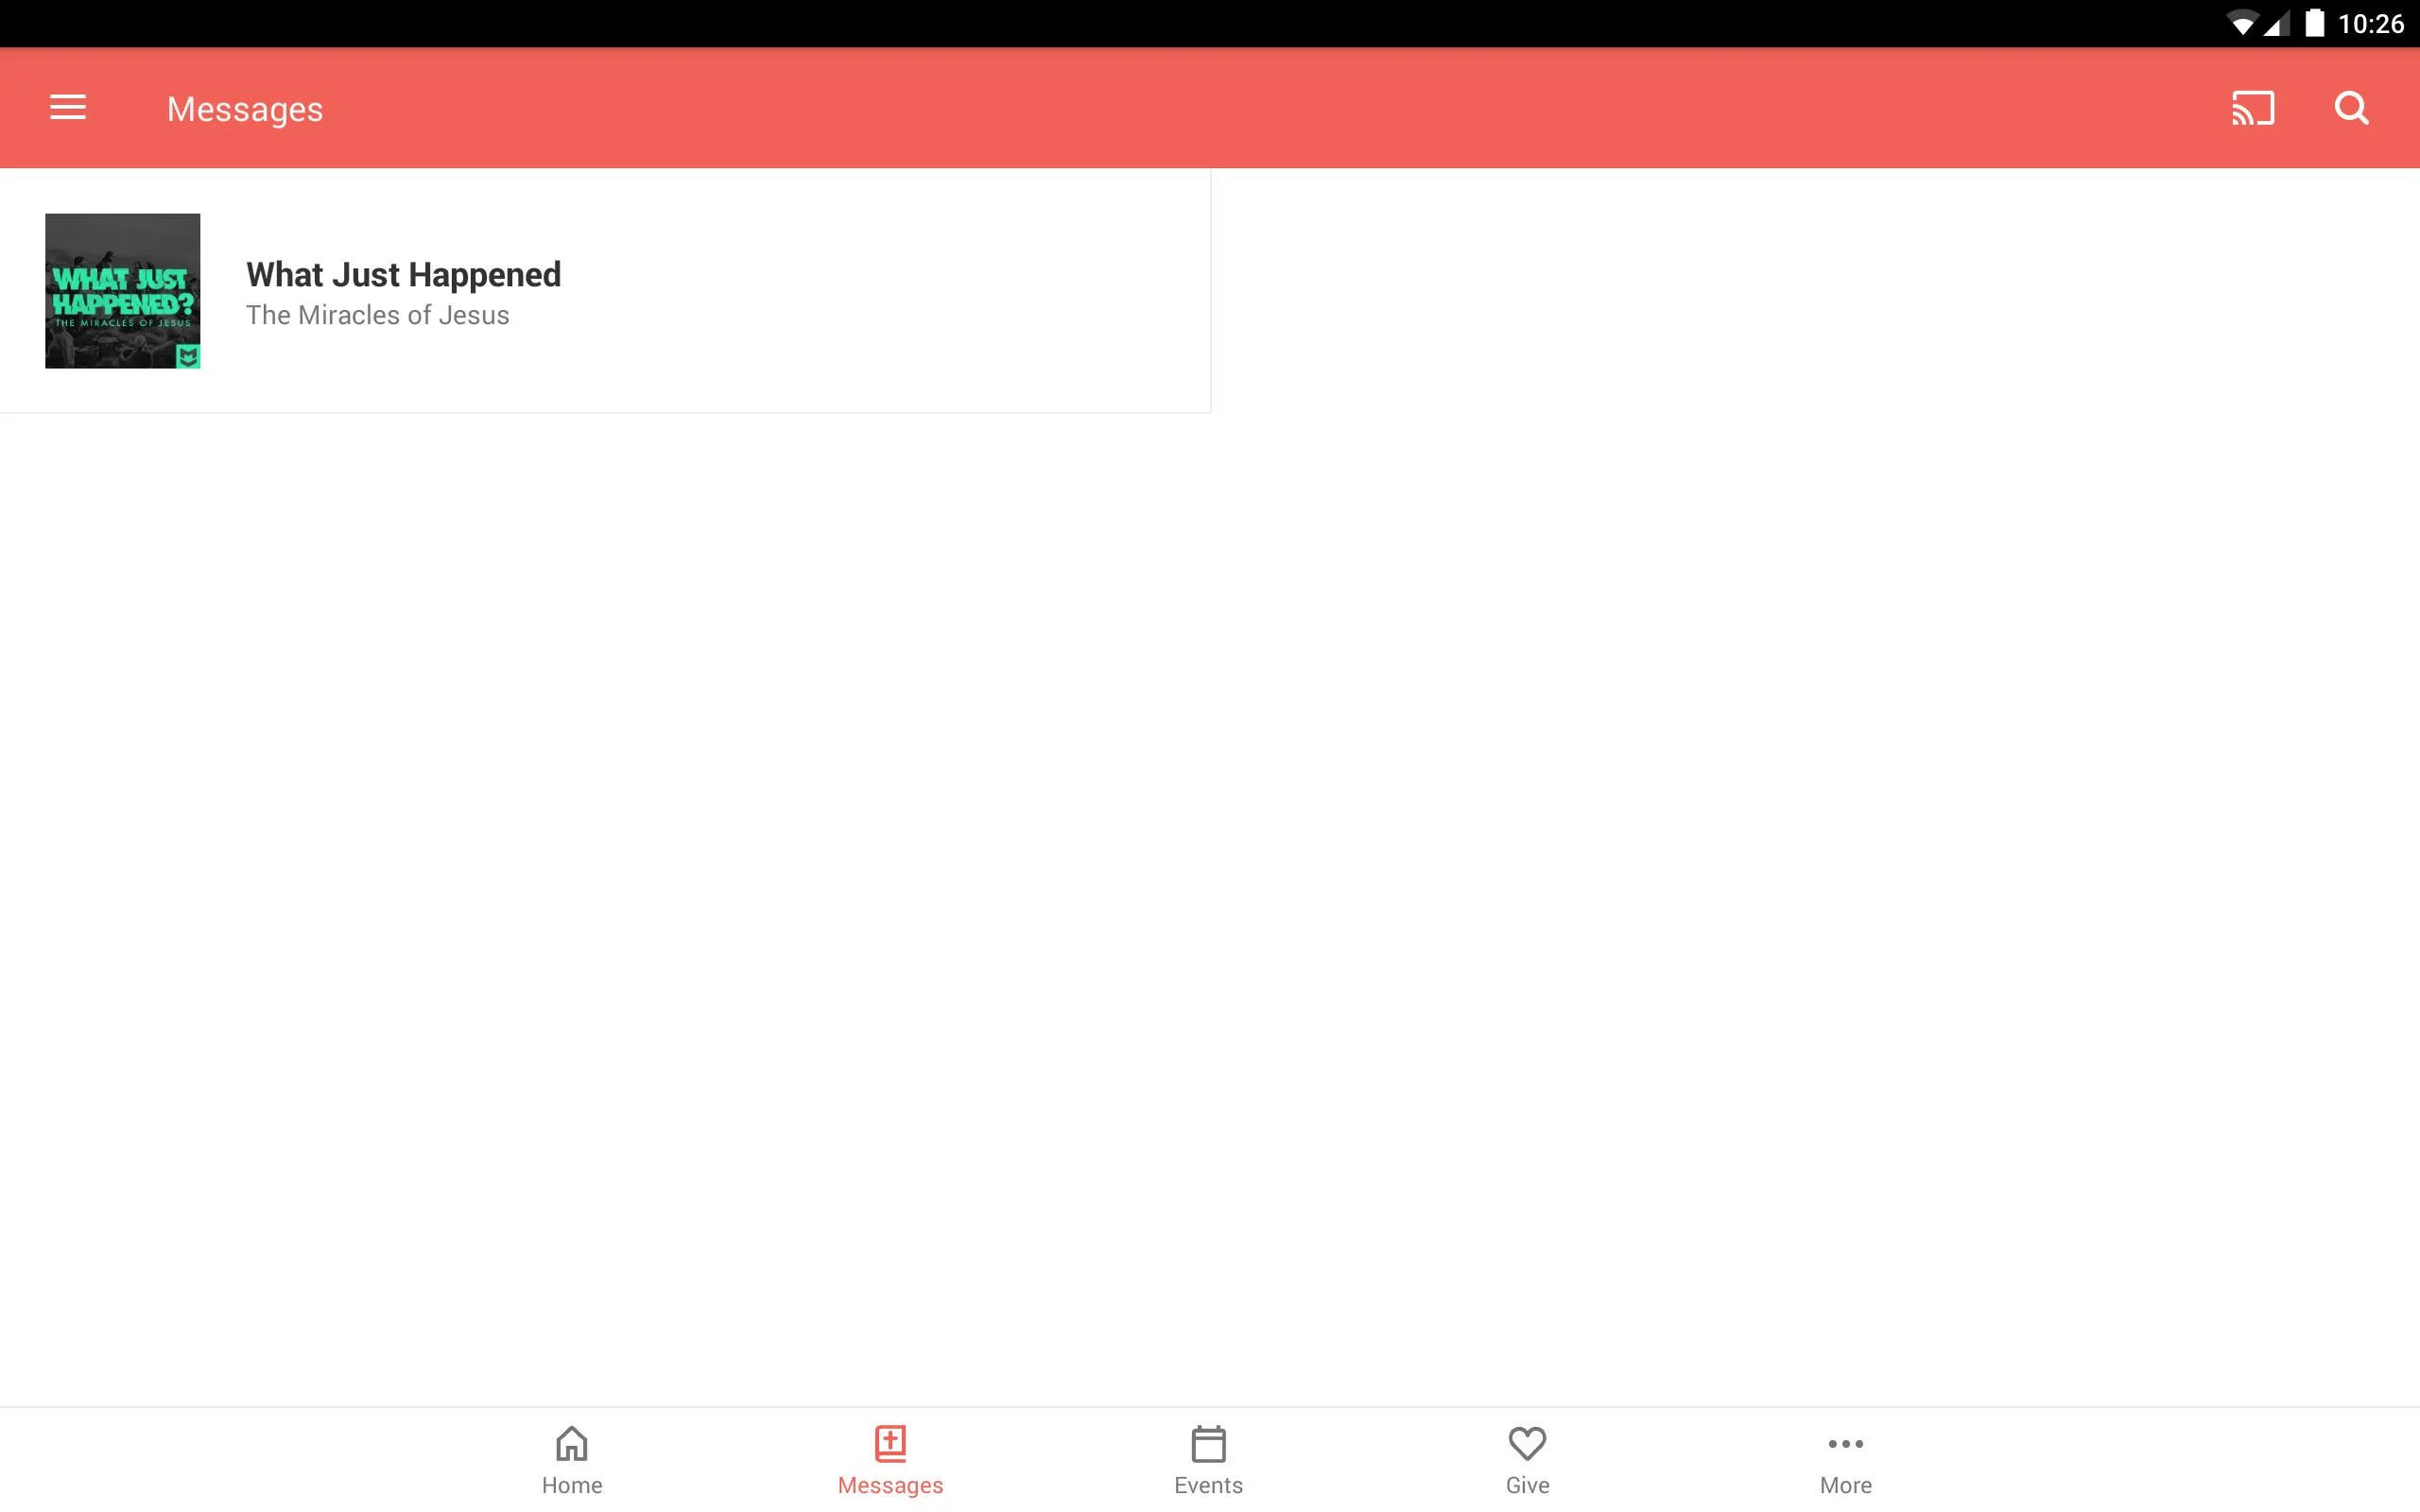The width and height of the screenshot is (2420, 1512).
Task: Select the Messages tab label
Action: click(889, 1485)
